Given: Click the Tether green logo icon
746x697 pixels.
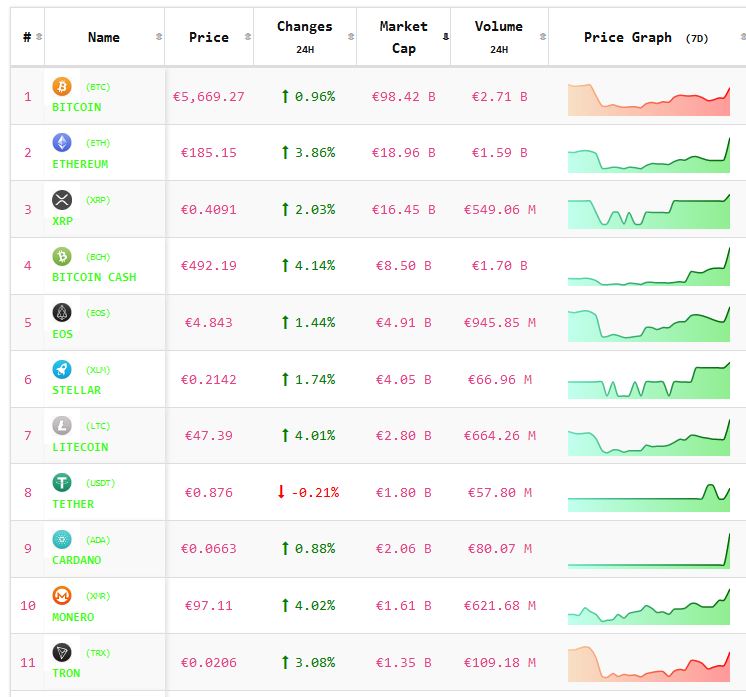Looking at the screenshot, I should tap(62, 483).
